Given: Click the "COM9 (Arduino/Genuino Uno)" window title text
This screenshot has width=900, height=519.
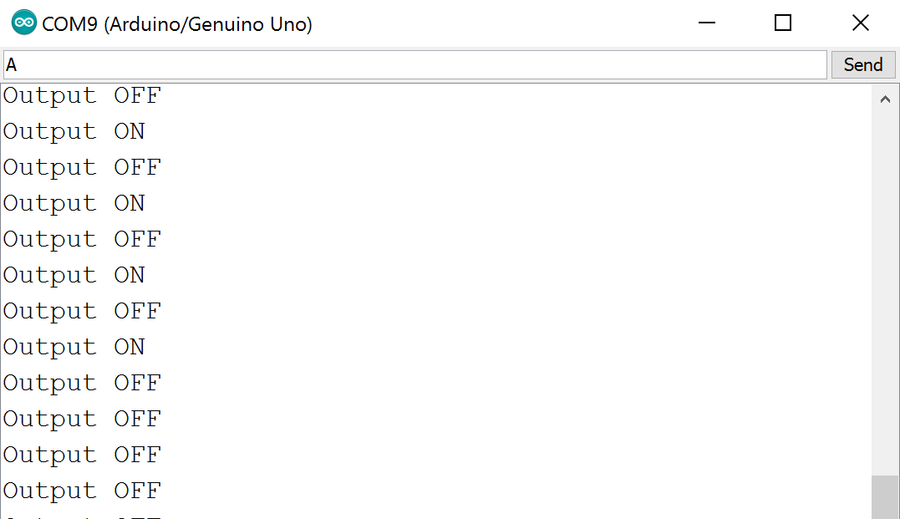Looking at the screenshot, I should tap(177, 24).
